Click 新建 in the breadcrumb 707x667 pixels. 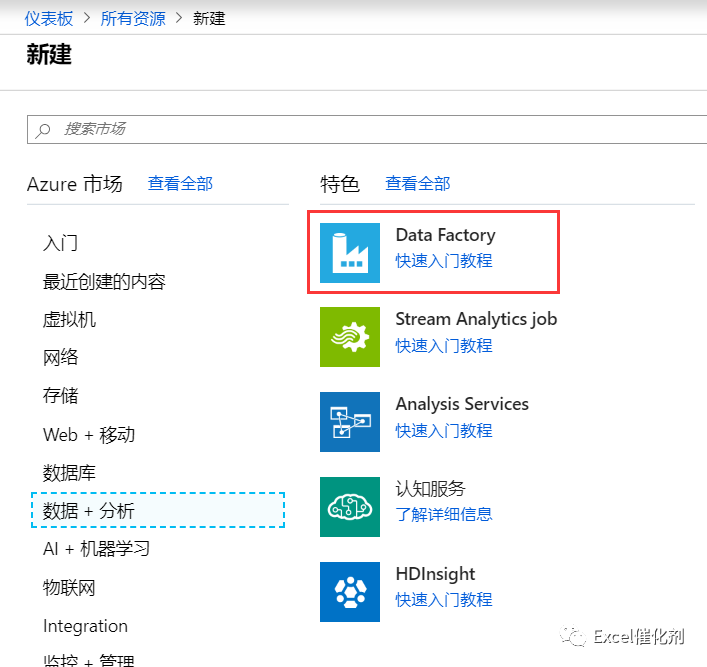click(x=209, y=18)
